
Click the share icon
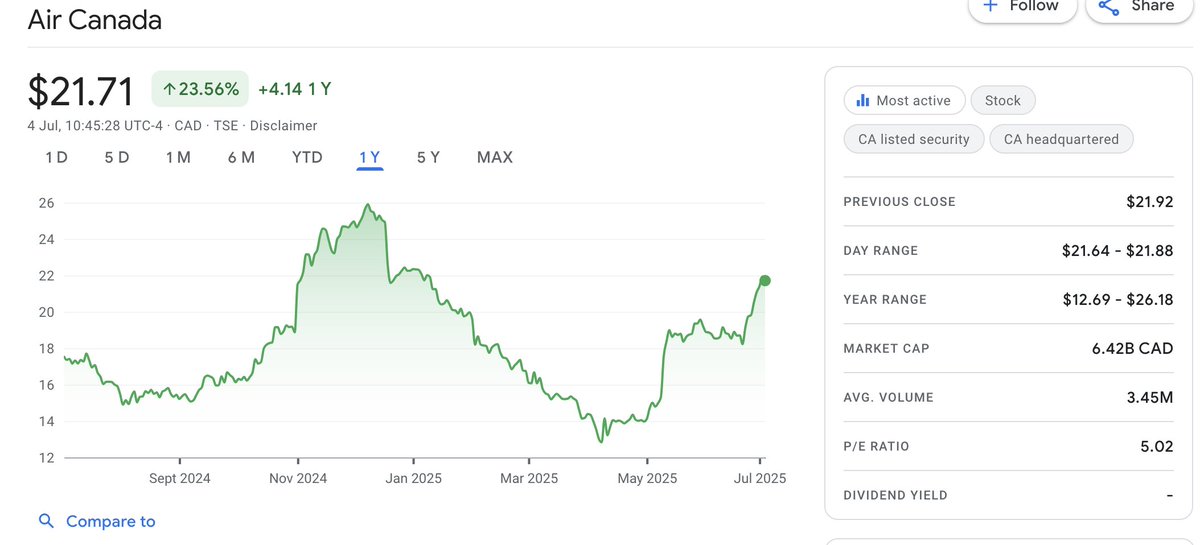point(1108,7)
